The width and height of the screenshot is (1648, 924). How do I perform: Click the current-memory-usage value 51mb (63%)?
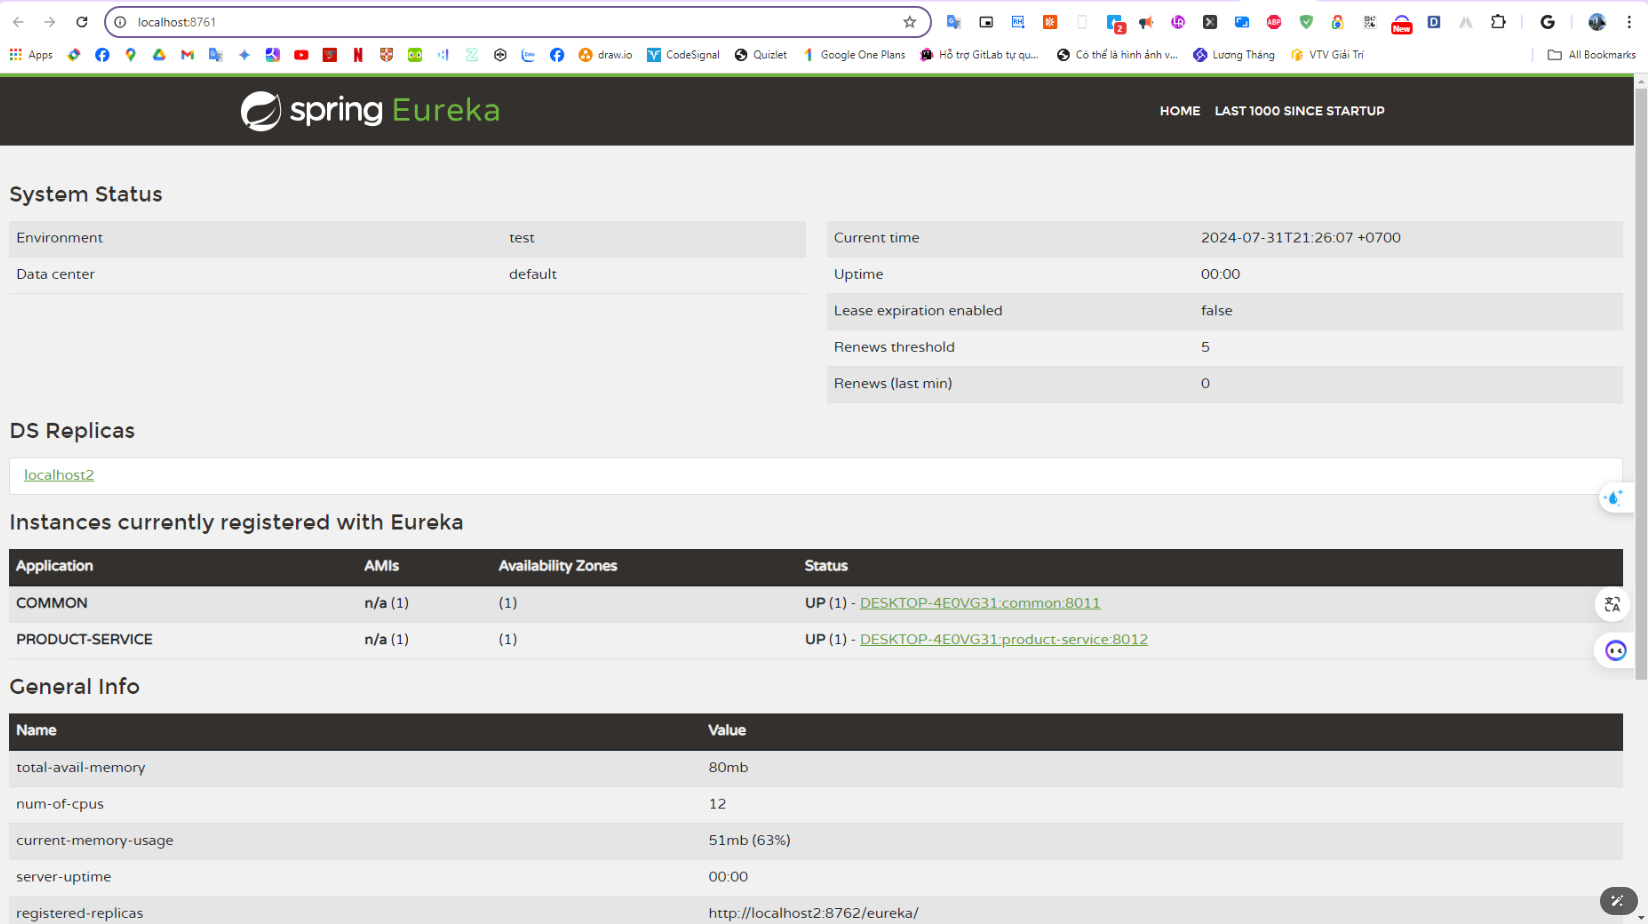click(750, 840)
